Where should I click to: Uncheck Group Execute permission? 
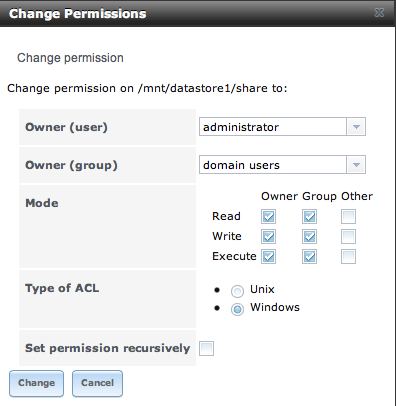[x=309, y=257]
